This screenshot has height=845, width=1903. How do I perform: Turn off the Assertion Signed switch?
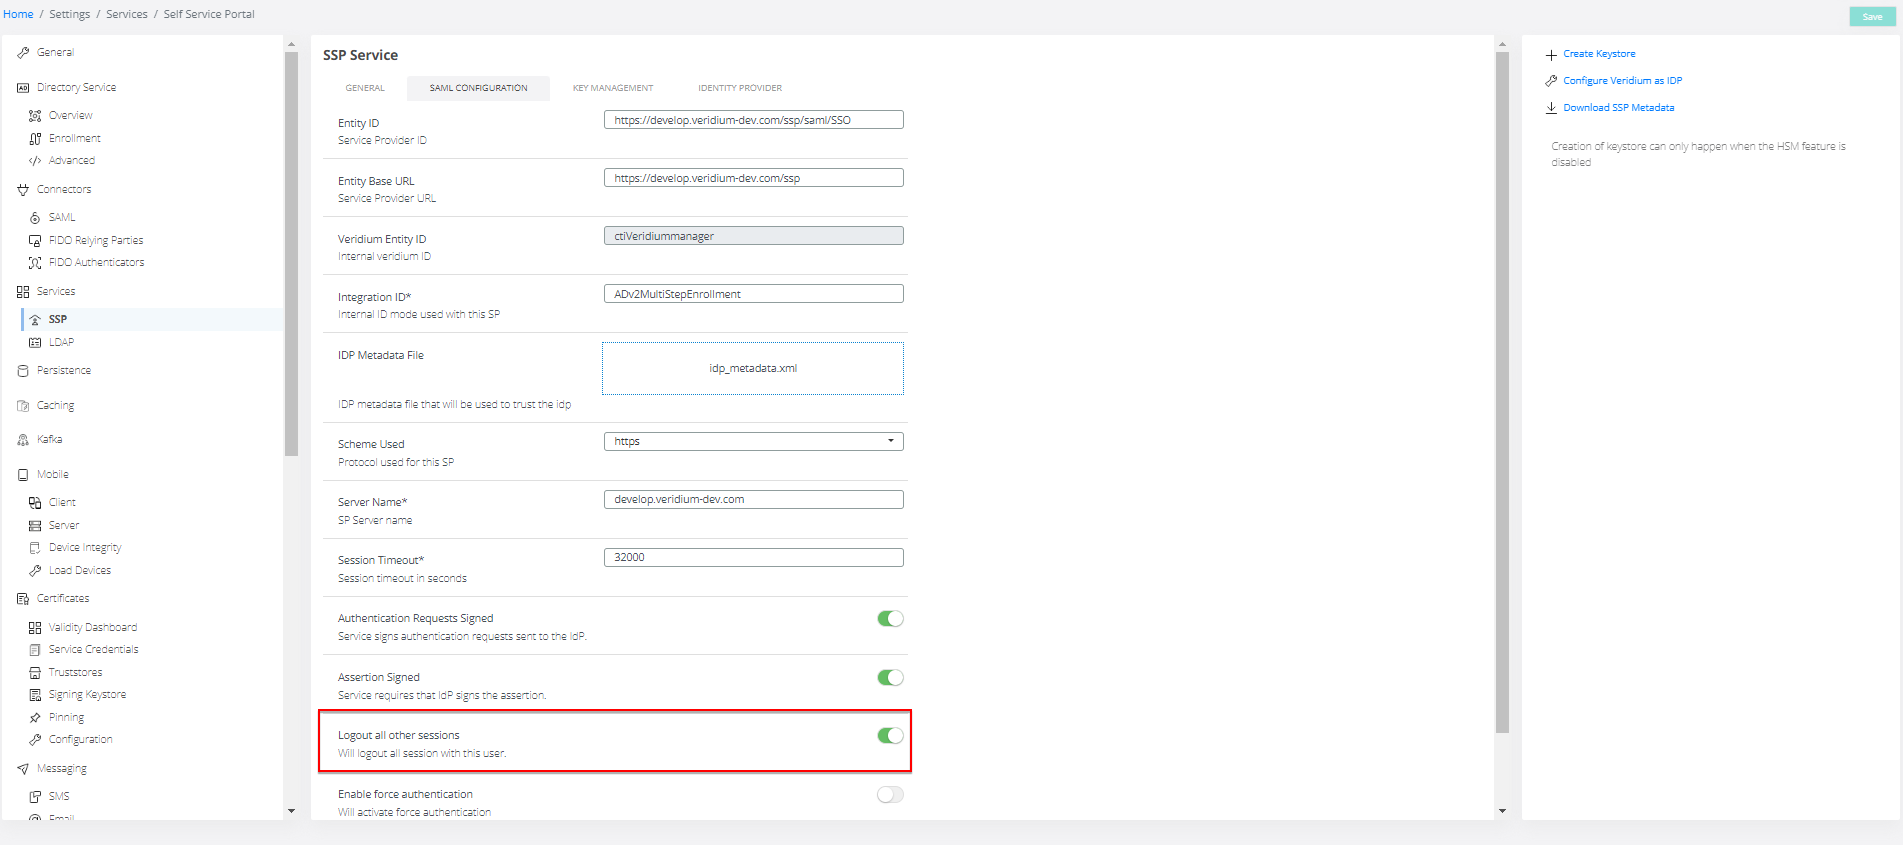click(x=889, y=678)
